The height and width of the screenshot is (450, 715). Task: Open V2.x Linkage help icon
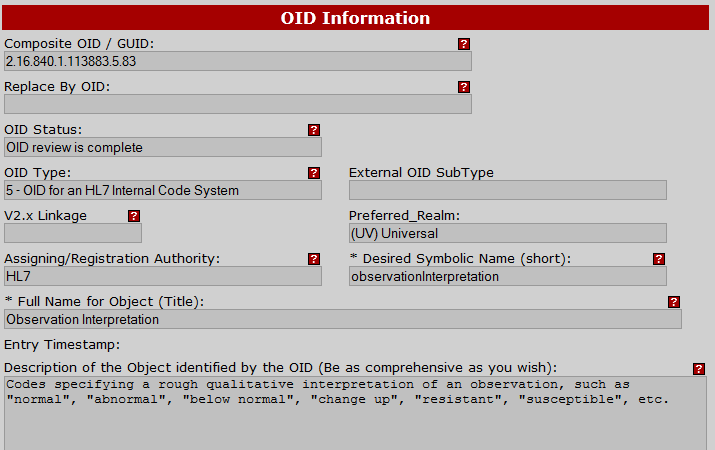134,216
